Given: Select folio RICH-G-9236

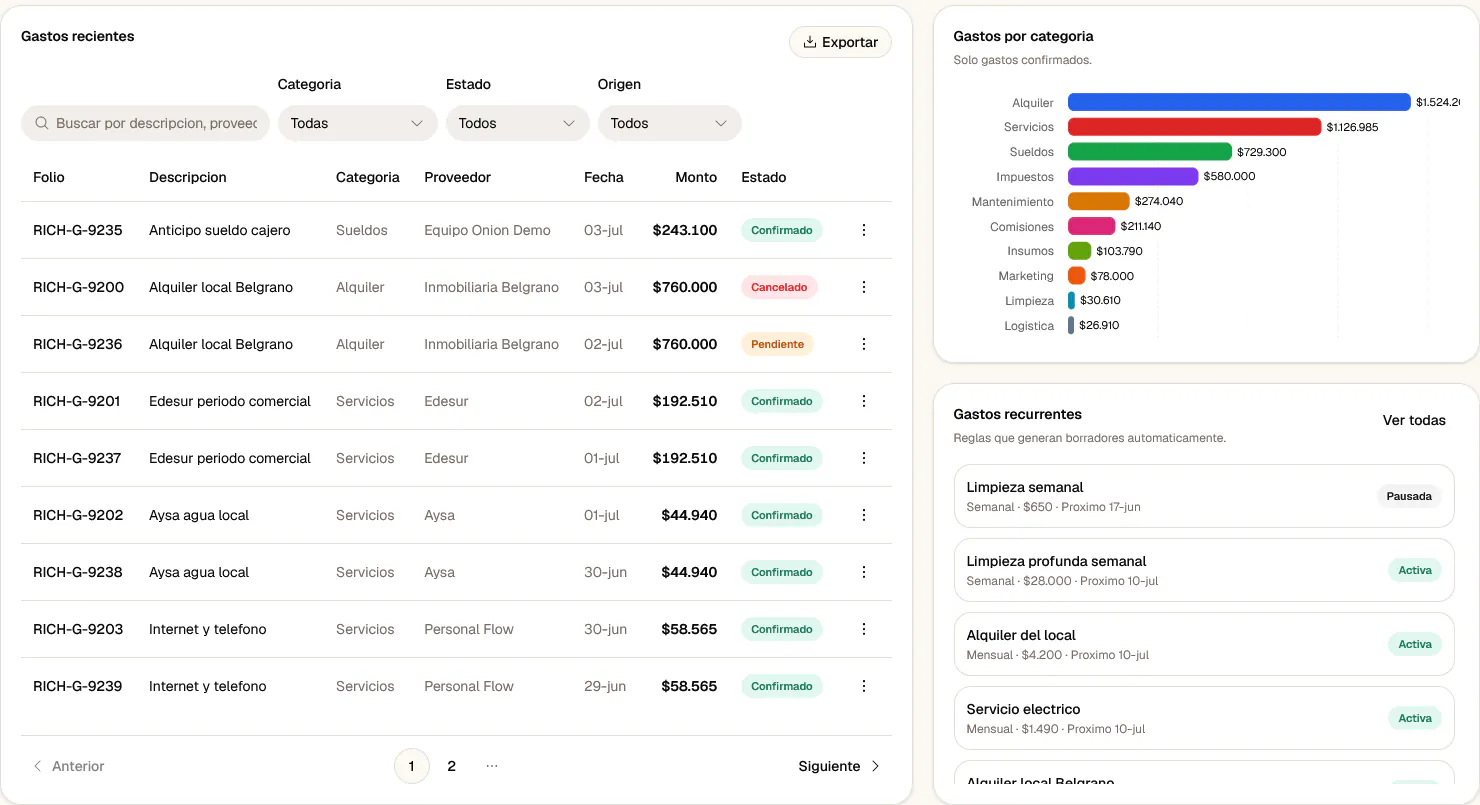Looking at the screenshot, I should (x=78, y=344).
